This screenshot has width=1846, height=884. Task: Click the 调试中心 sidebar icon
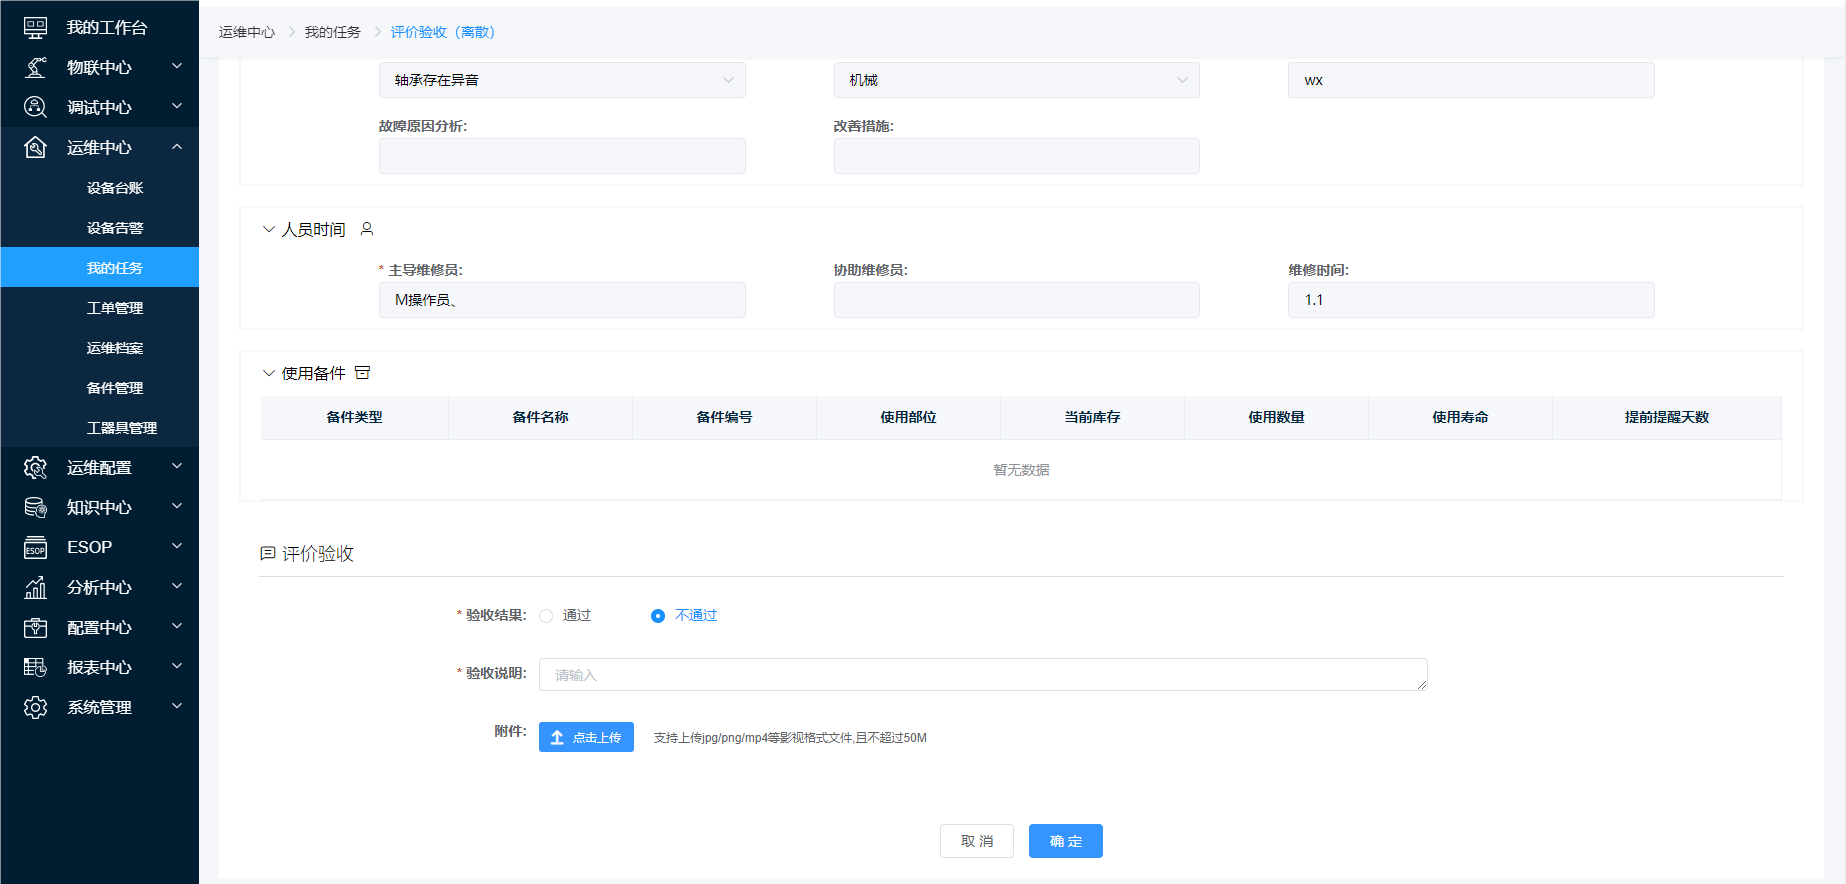click(x=35, y=108)
